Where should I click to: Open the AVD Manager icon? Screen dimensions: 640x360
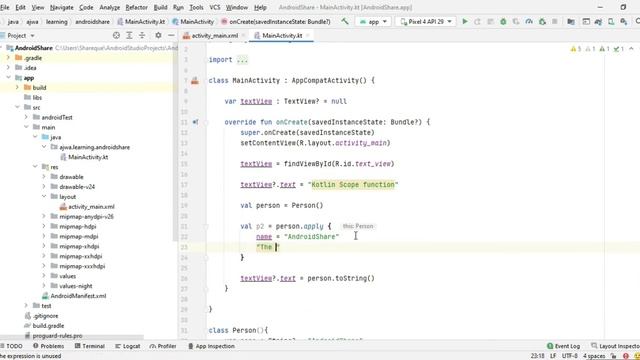click(x=611, y=21)
